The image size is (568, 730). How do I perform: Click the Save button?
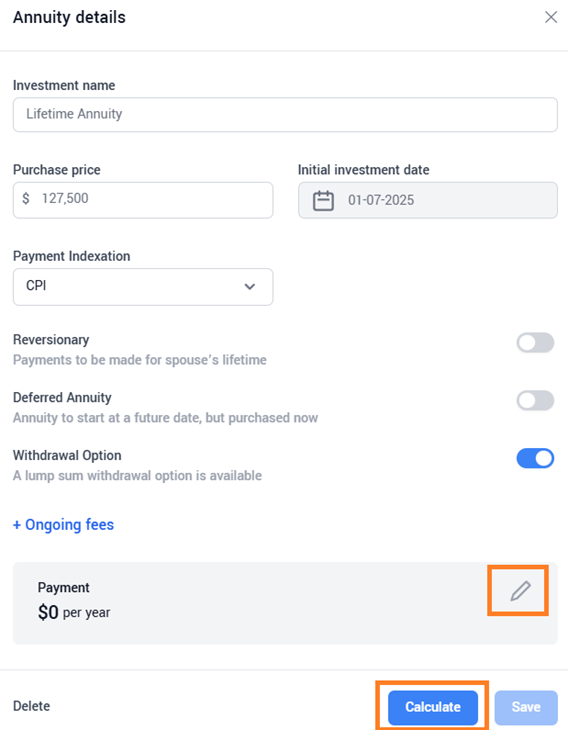tap(526, 707)
